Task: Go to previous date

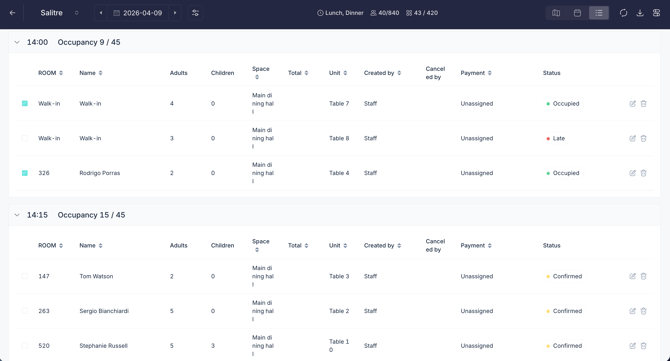Action: point(101,13)
